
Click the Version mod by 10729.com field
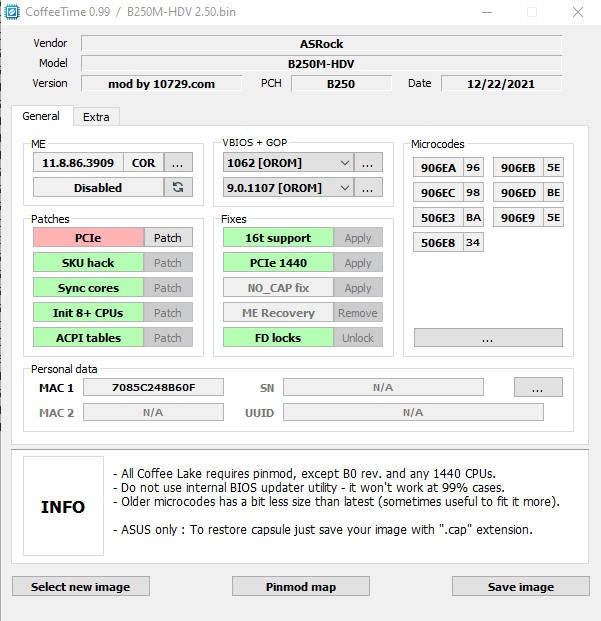click(162, 84)
